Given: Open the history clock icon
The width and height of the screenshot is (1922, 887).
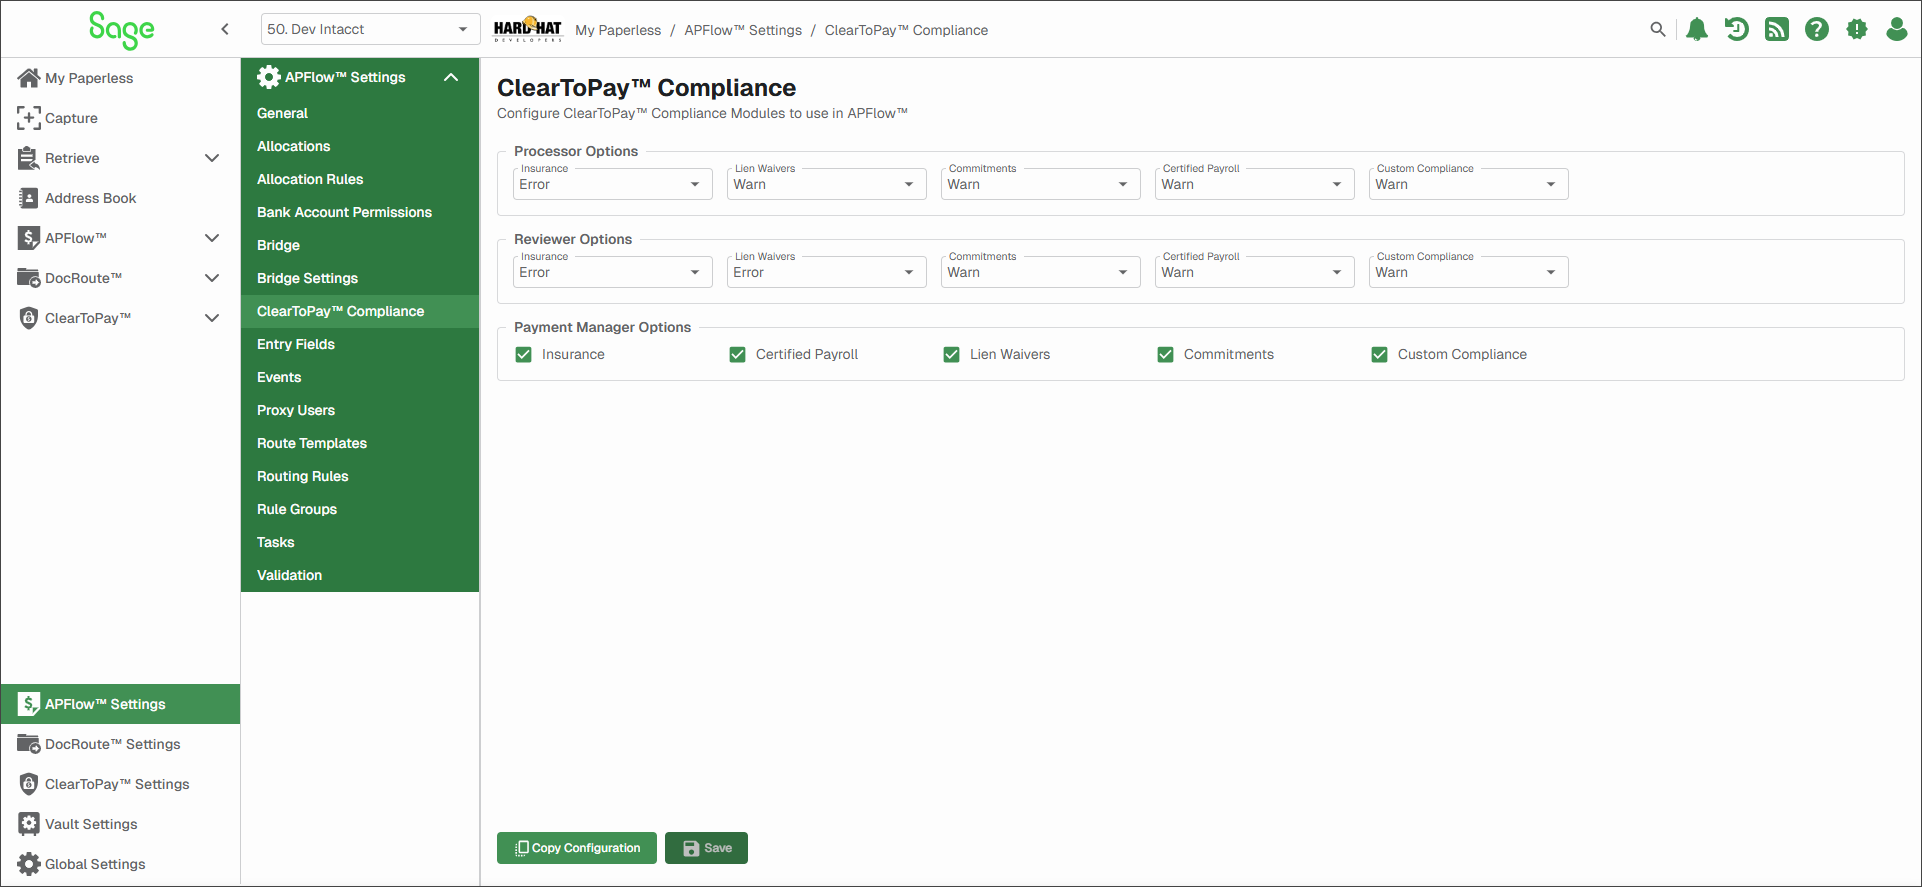Looking at the screenshot, I should point(1737,30).
